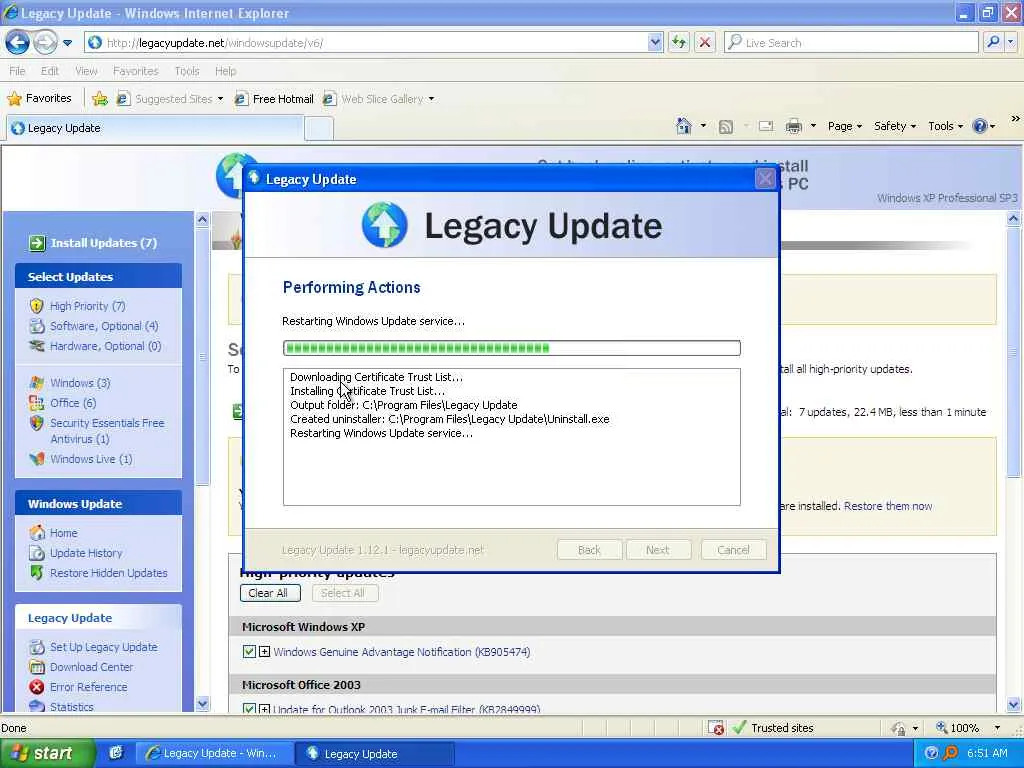Open the File menu

[x=18, y=71]
